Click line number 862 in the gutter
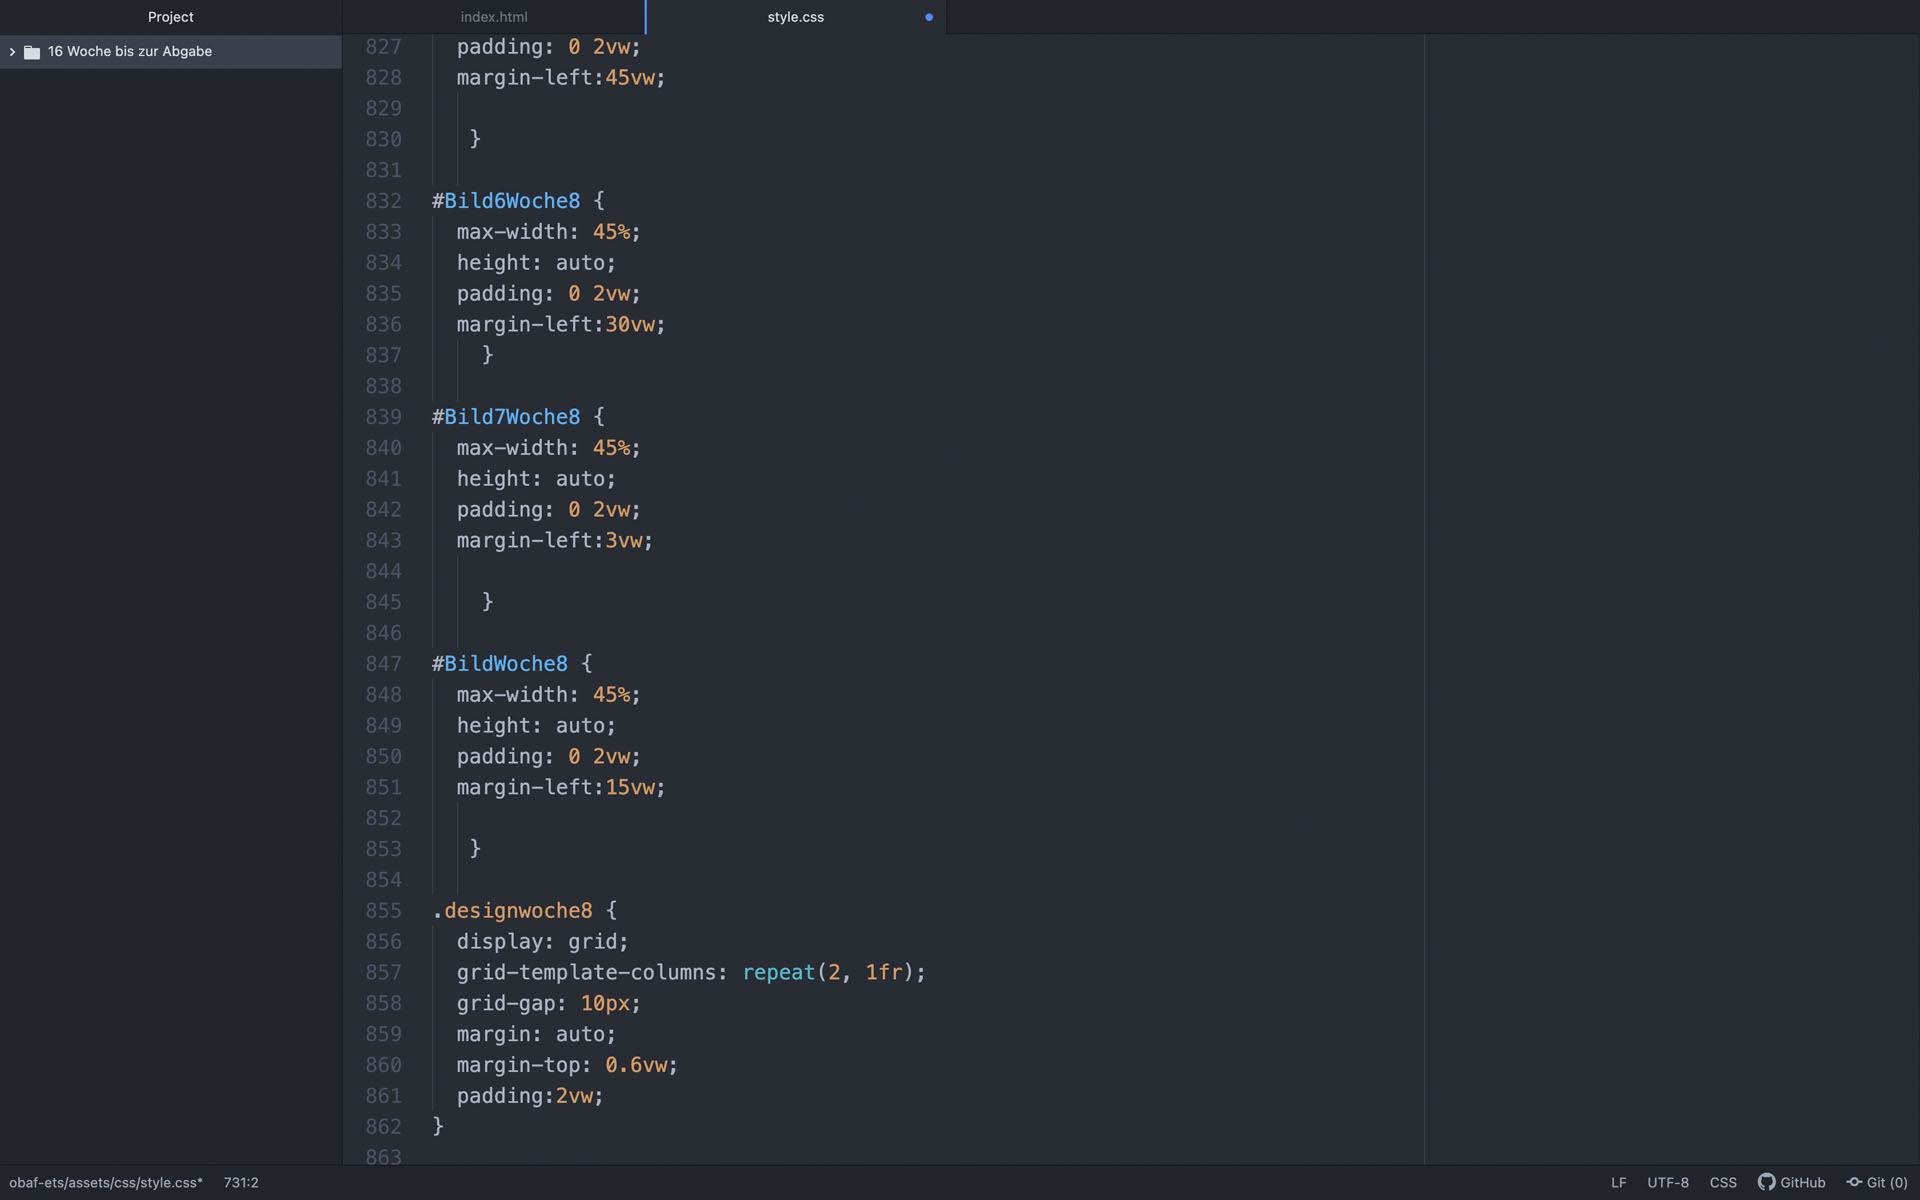 click(383, 1127)
